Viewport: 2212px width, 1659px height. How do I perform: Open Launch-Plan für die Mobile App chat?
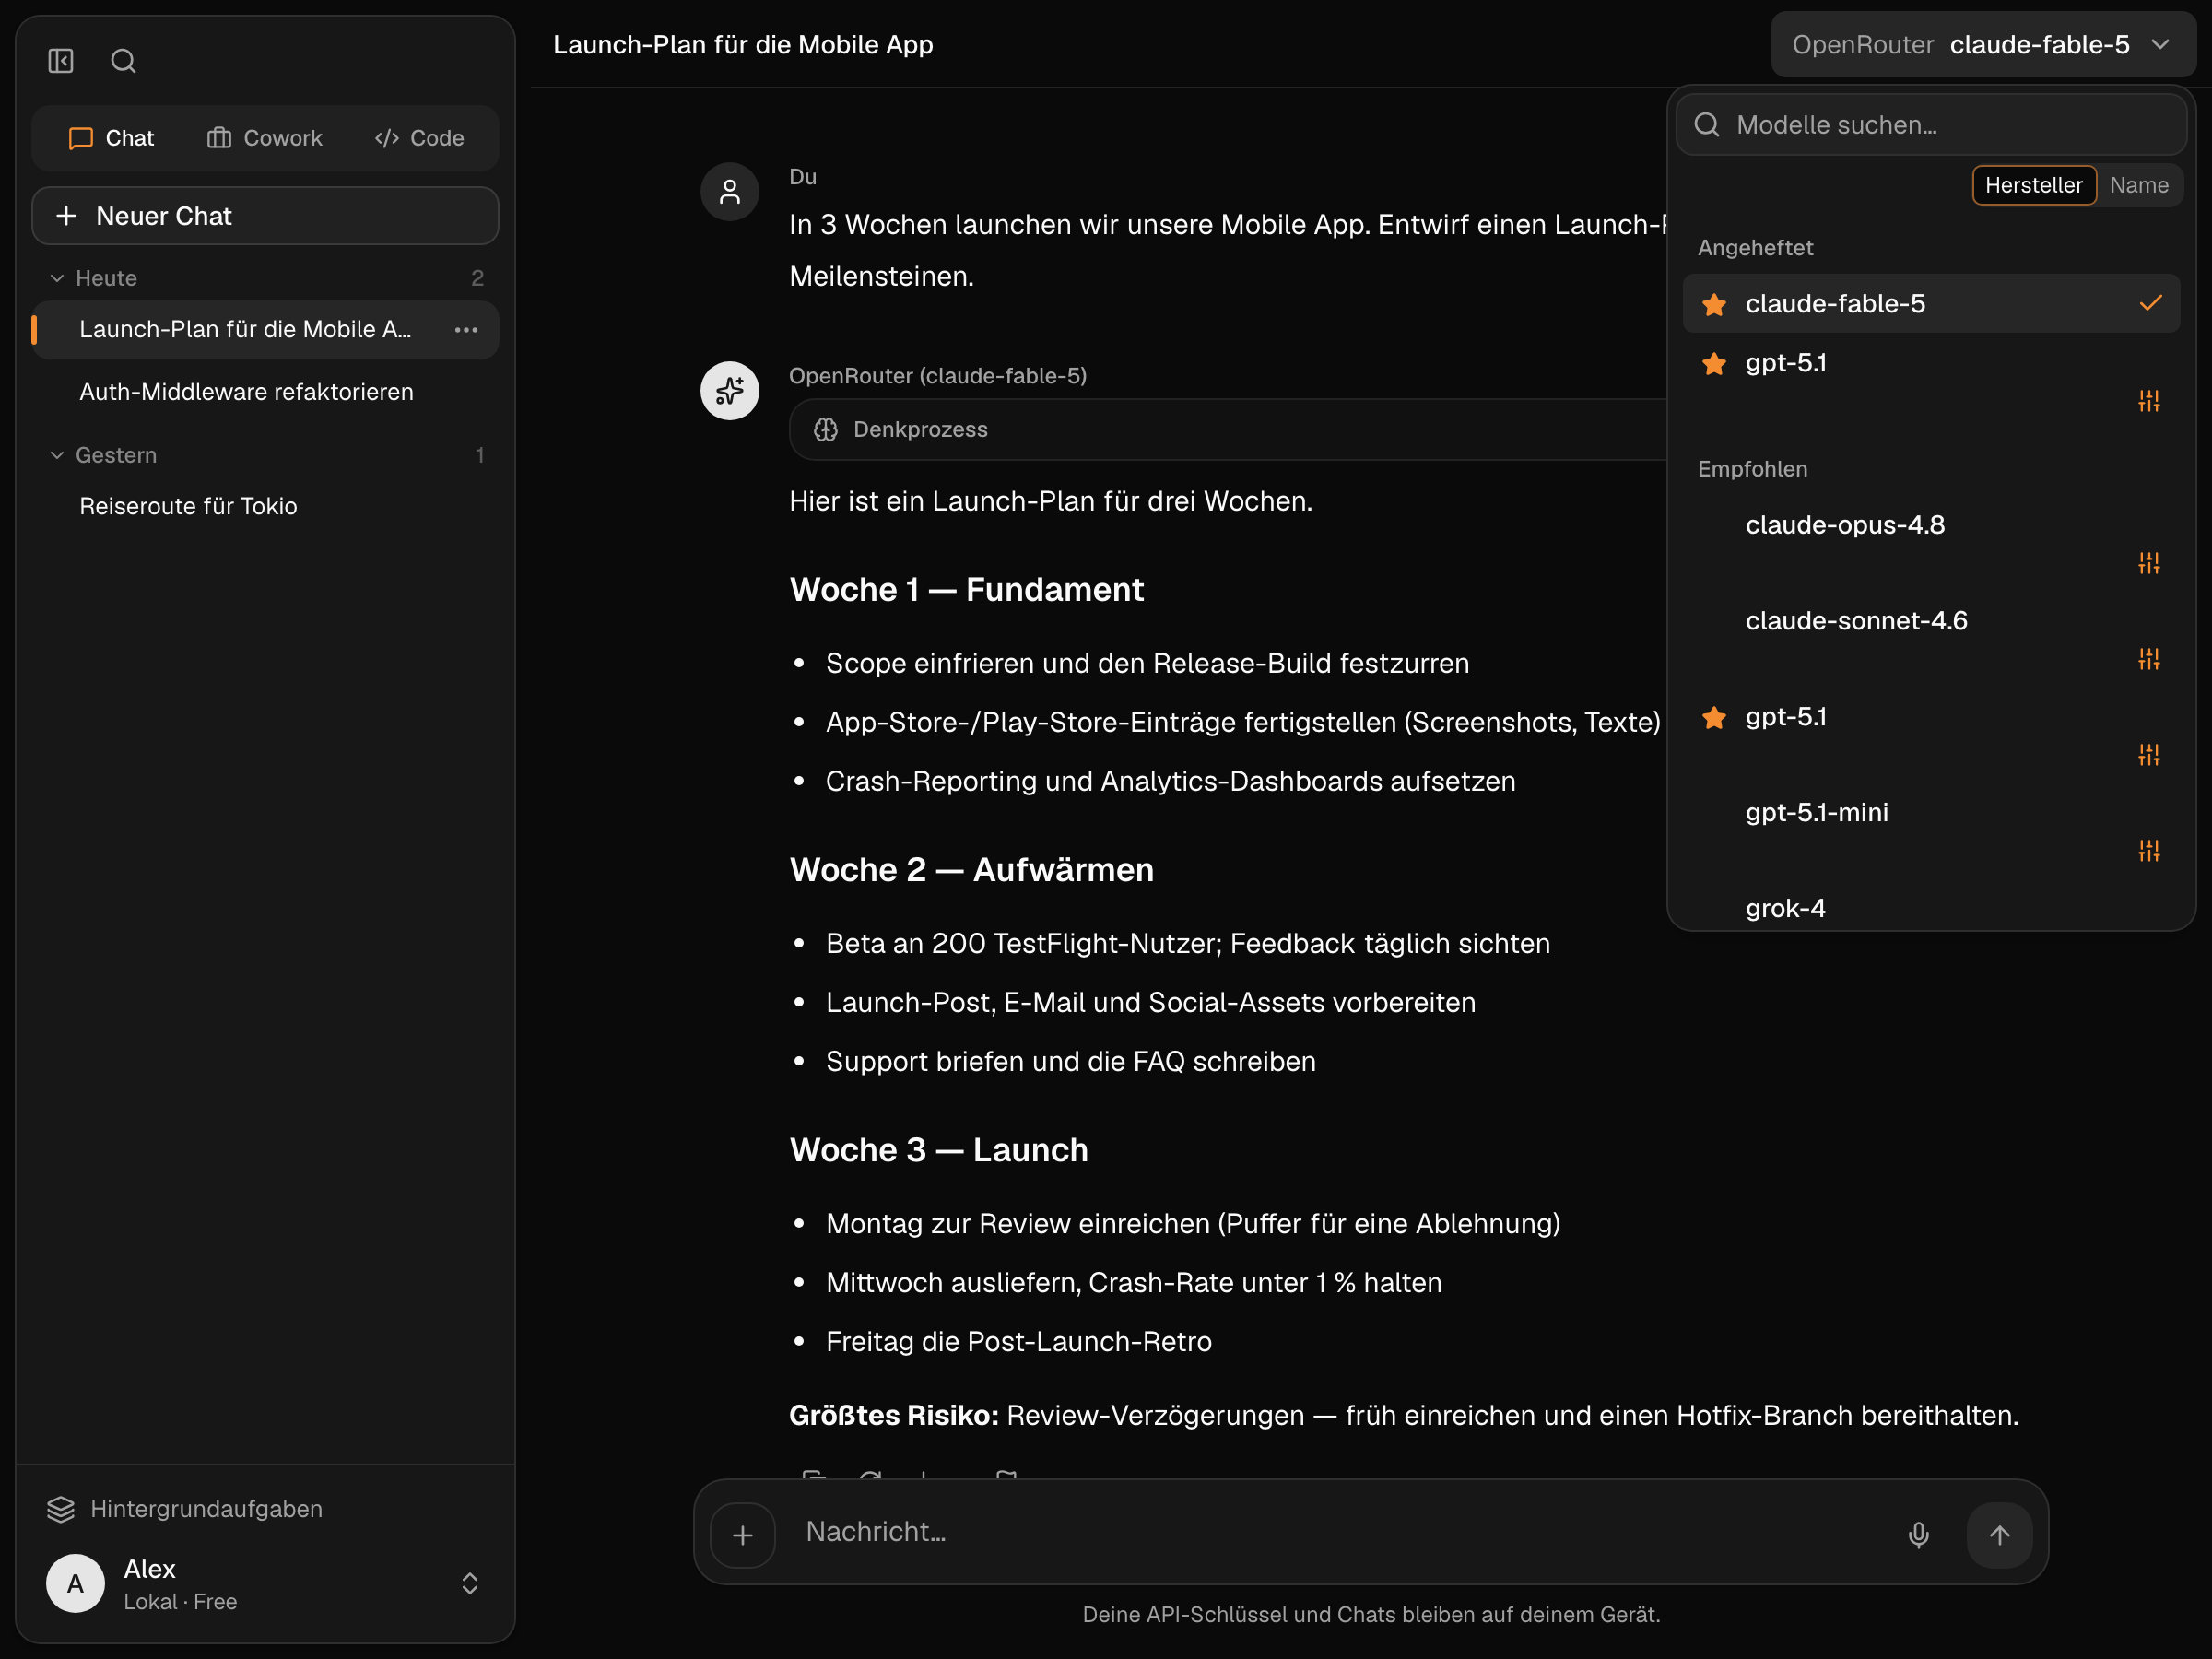265,330
